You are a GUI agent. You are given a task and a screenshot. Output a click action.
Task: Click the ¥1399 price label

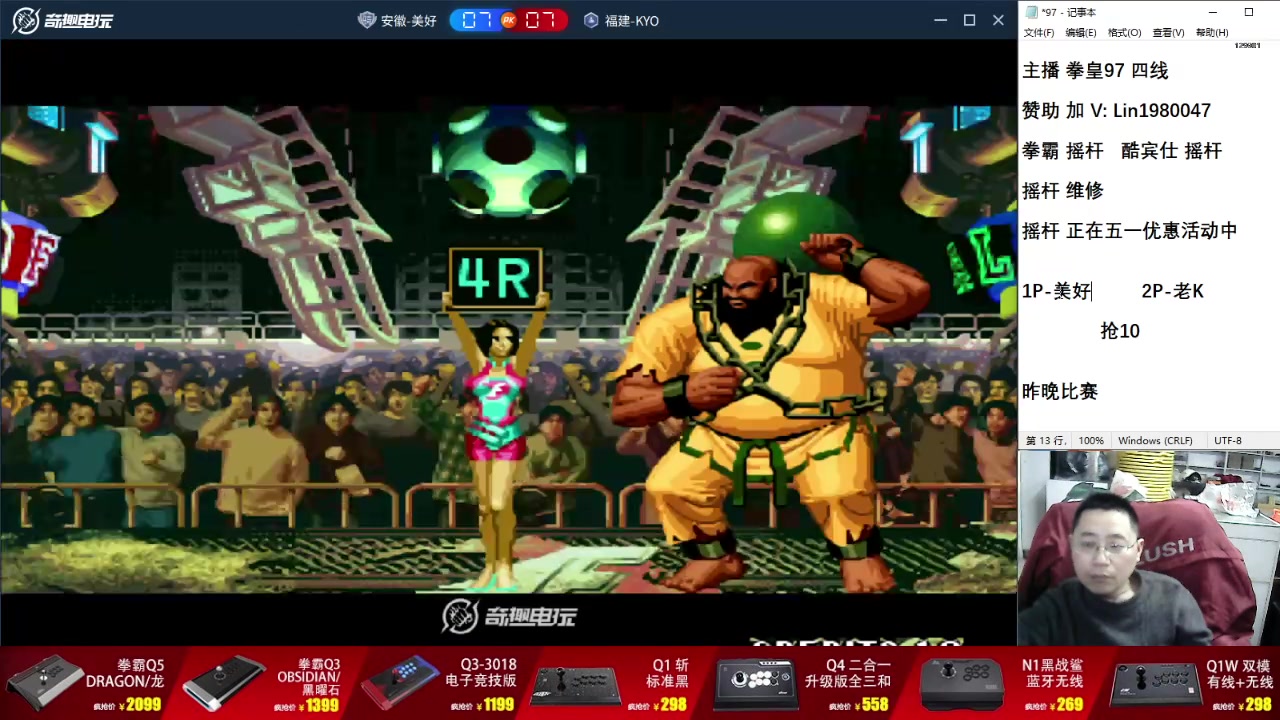click(x=318, y=705)
